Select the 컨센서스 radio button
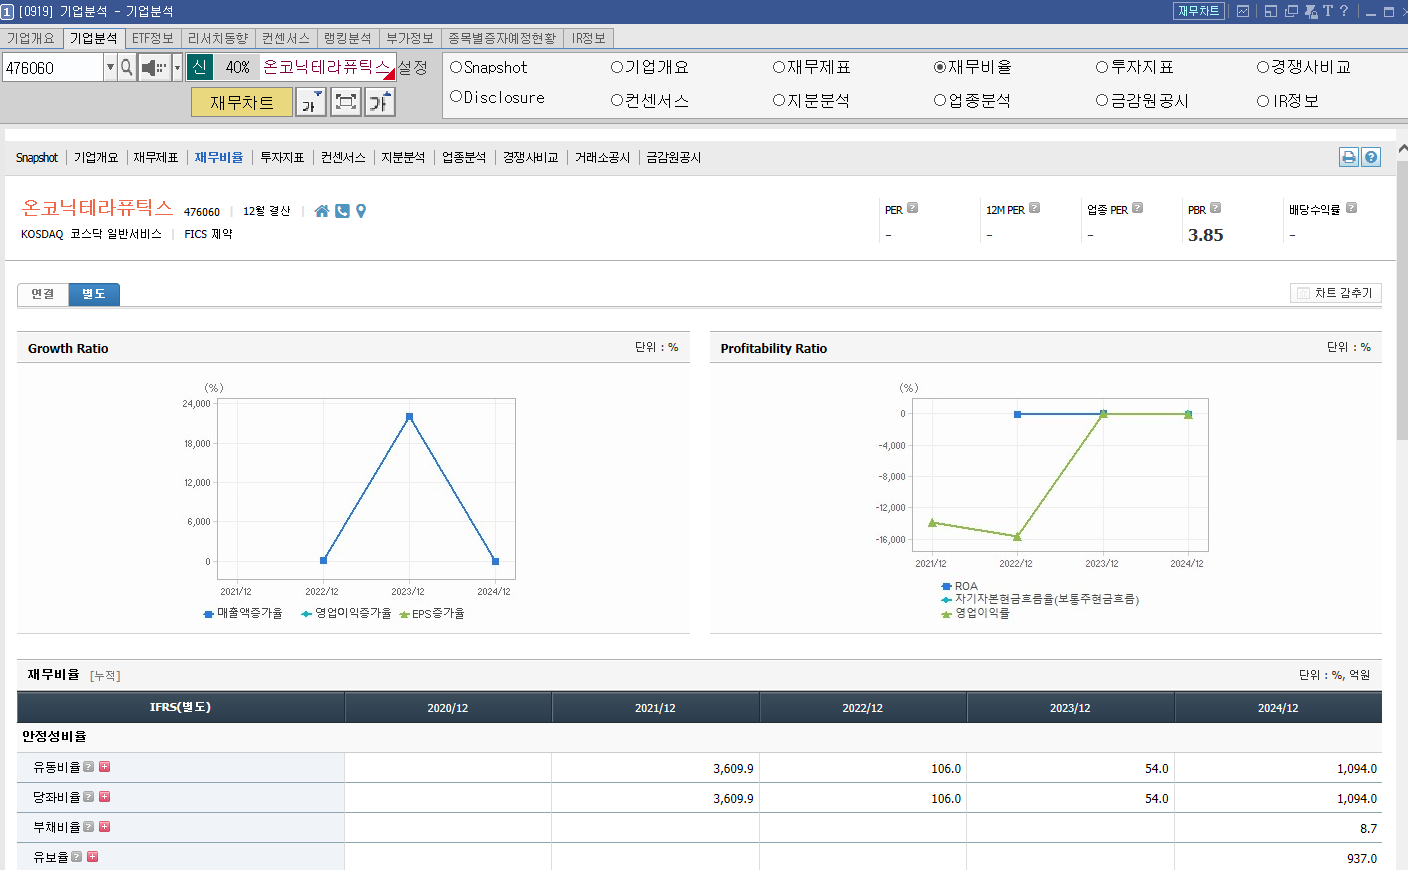This screenshot has height=870, width=1408. tap(617, 100)
